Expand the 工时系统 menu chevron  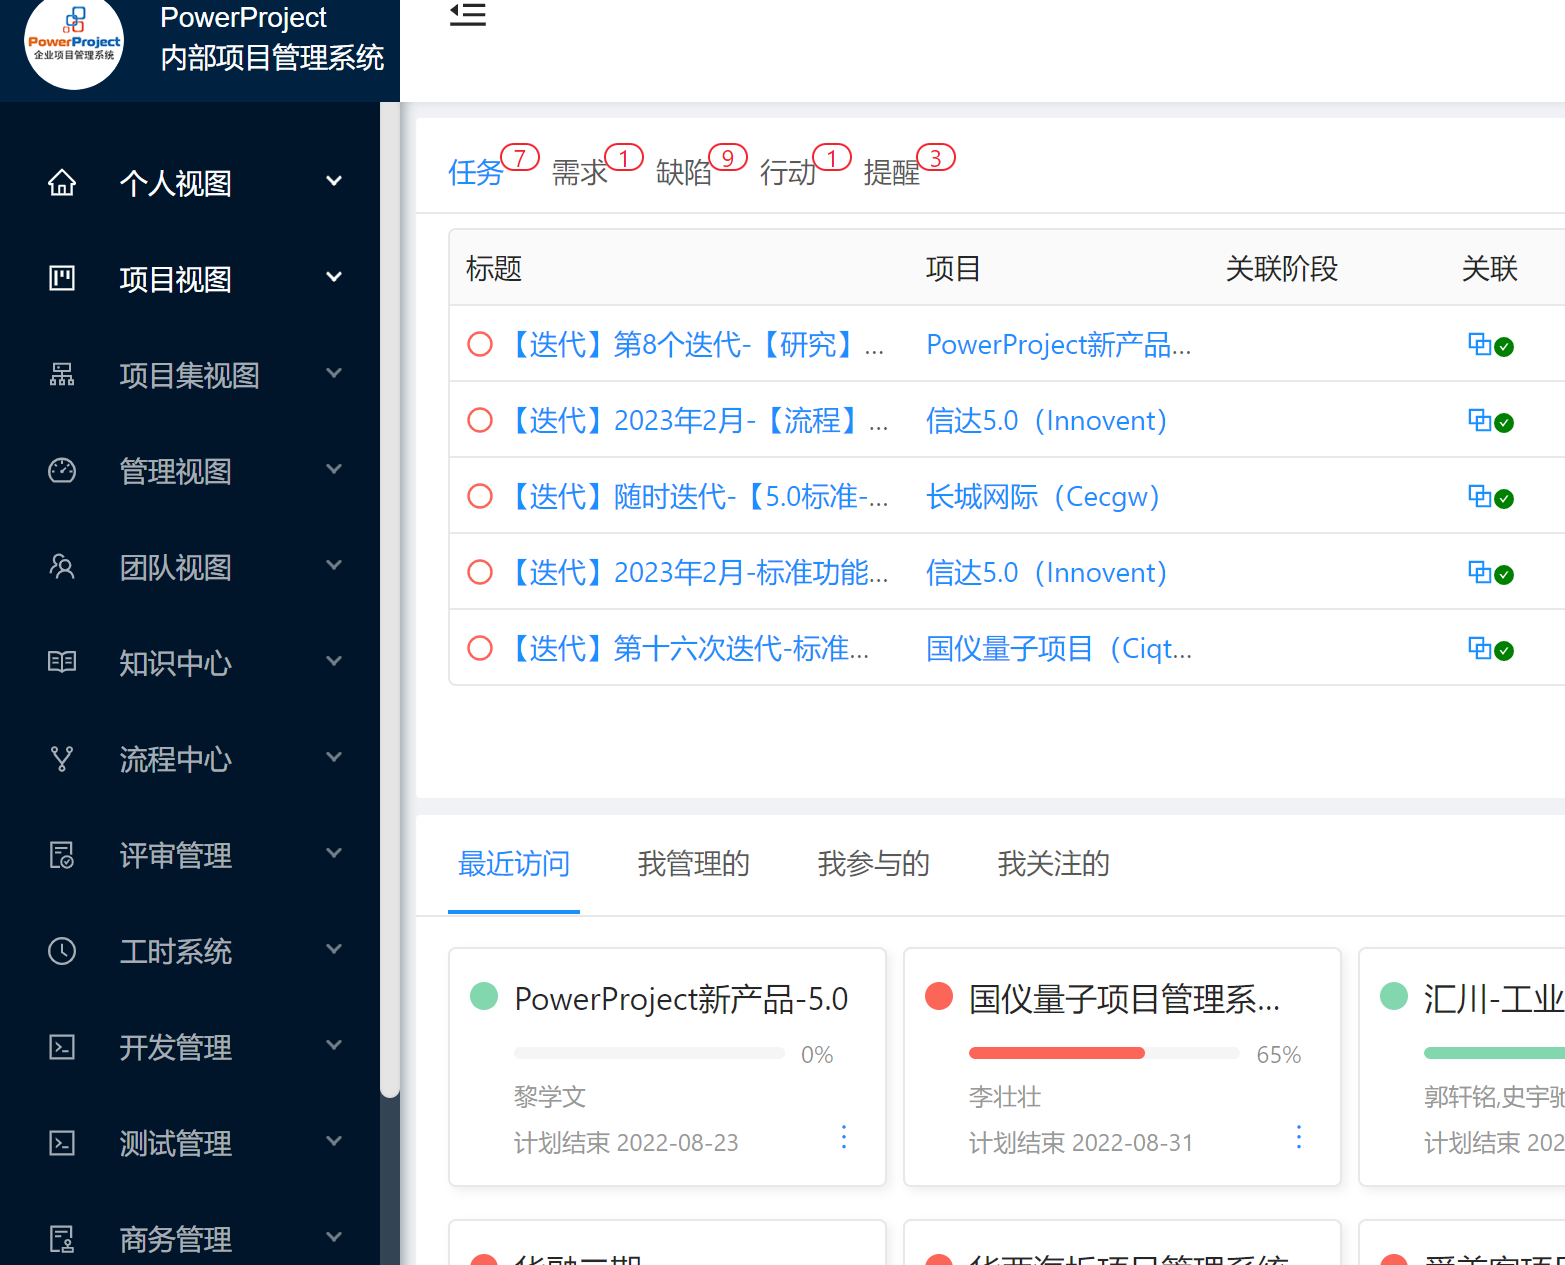tap(334, 949)
